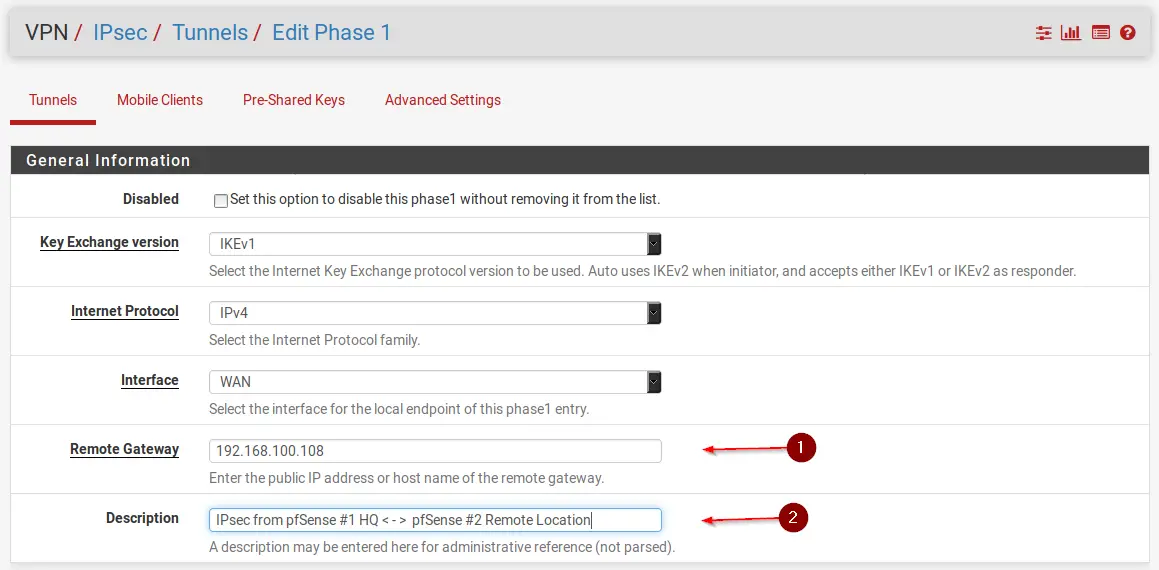Tick the Disabled phase1 checkbox
Viewport: 1159px width, 570px height.
pos(221,200)
